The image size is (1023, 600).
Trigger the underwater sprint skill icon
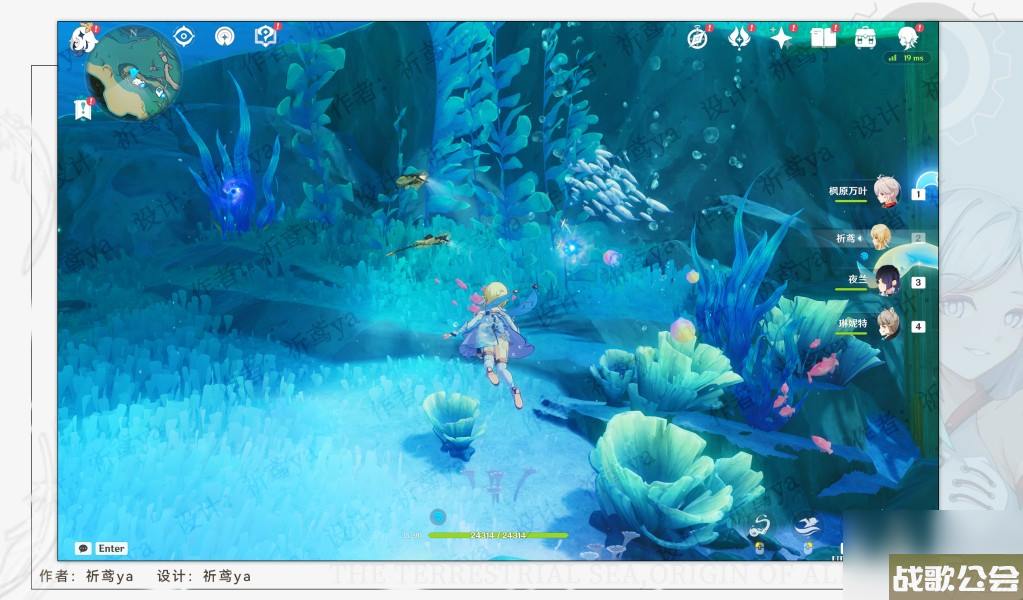pos(806,524)
